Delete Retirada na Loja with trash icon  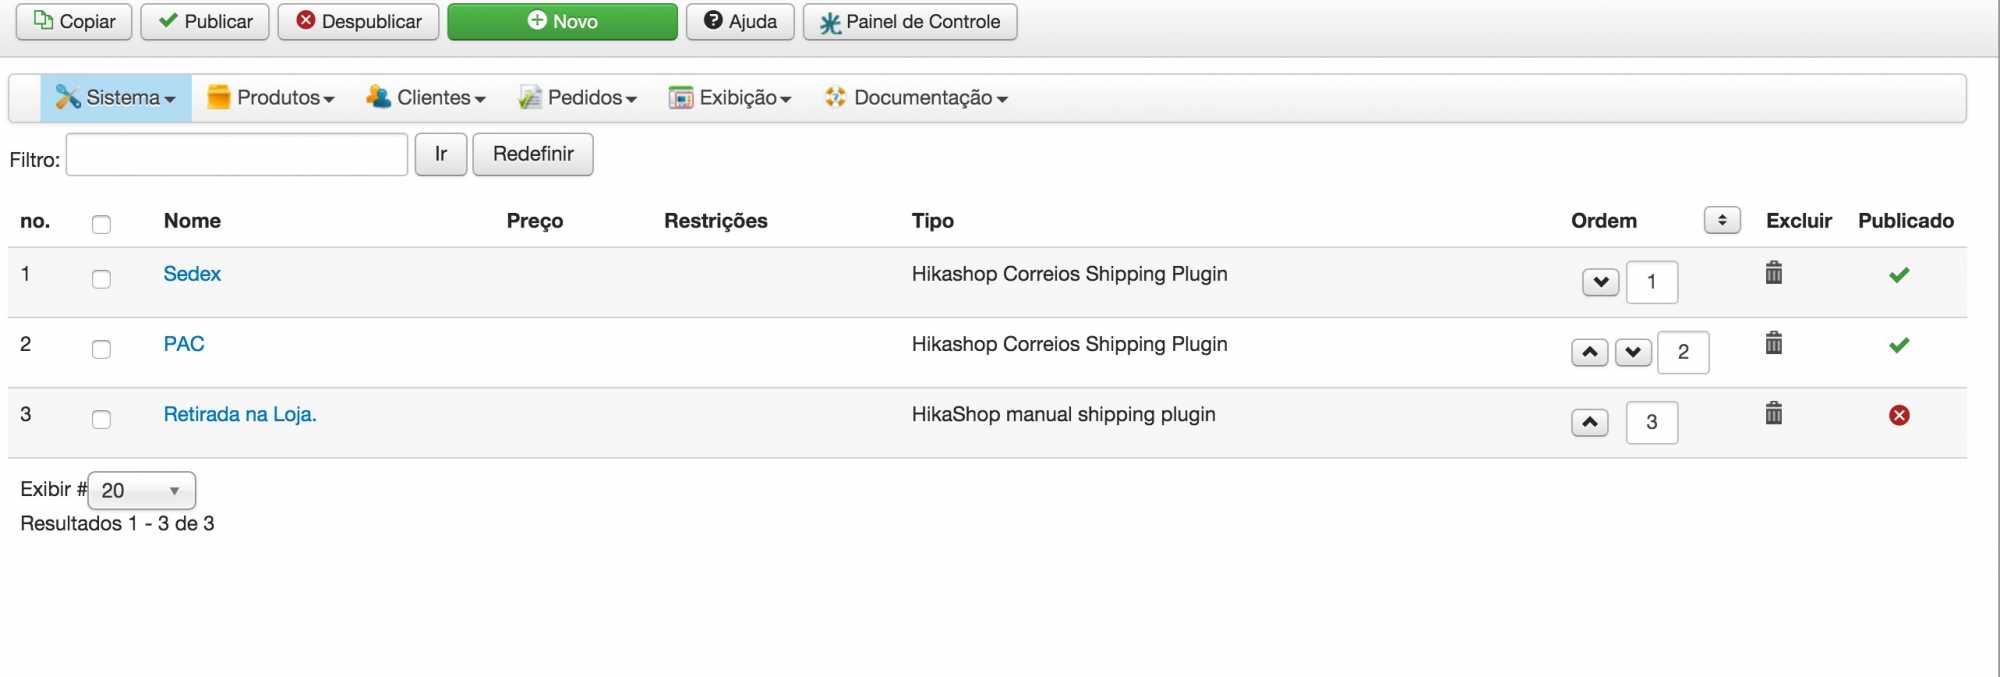click(1773, 413)
